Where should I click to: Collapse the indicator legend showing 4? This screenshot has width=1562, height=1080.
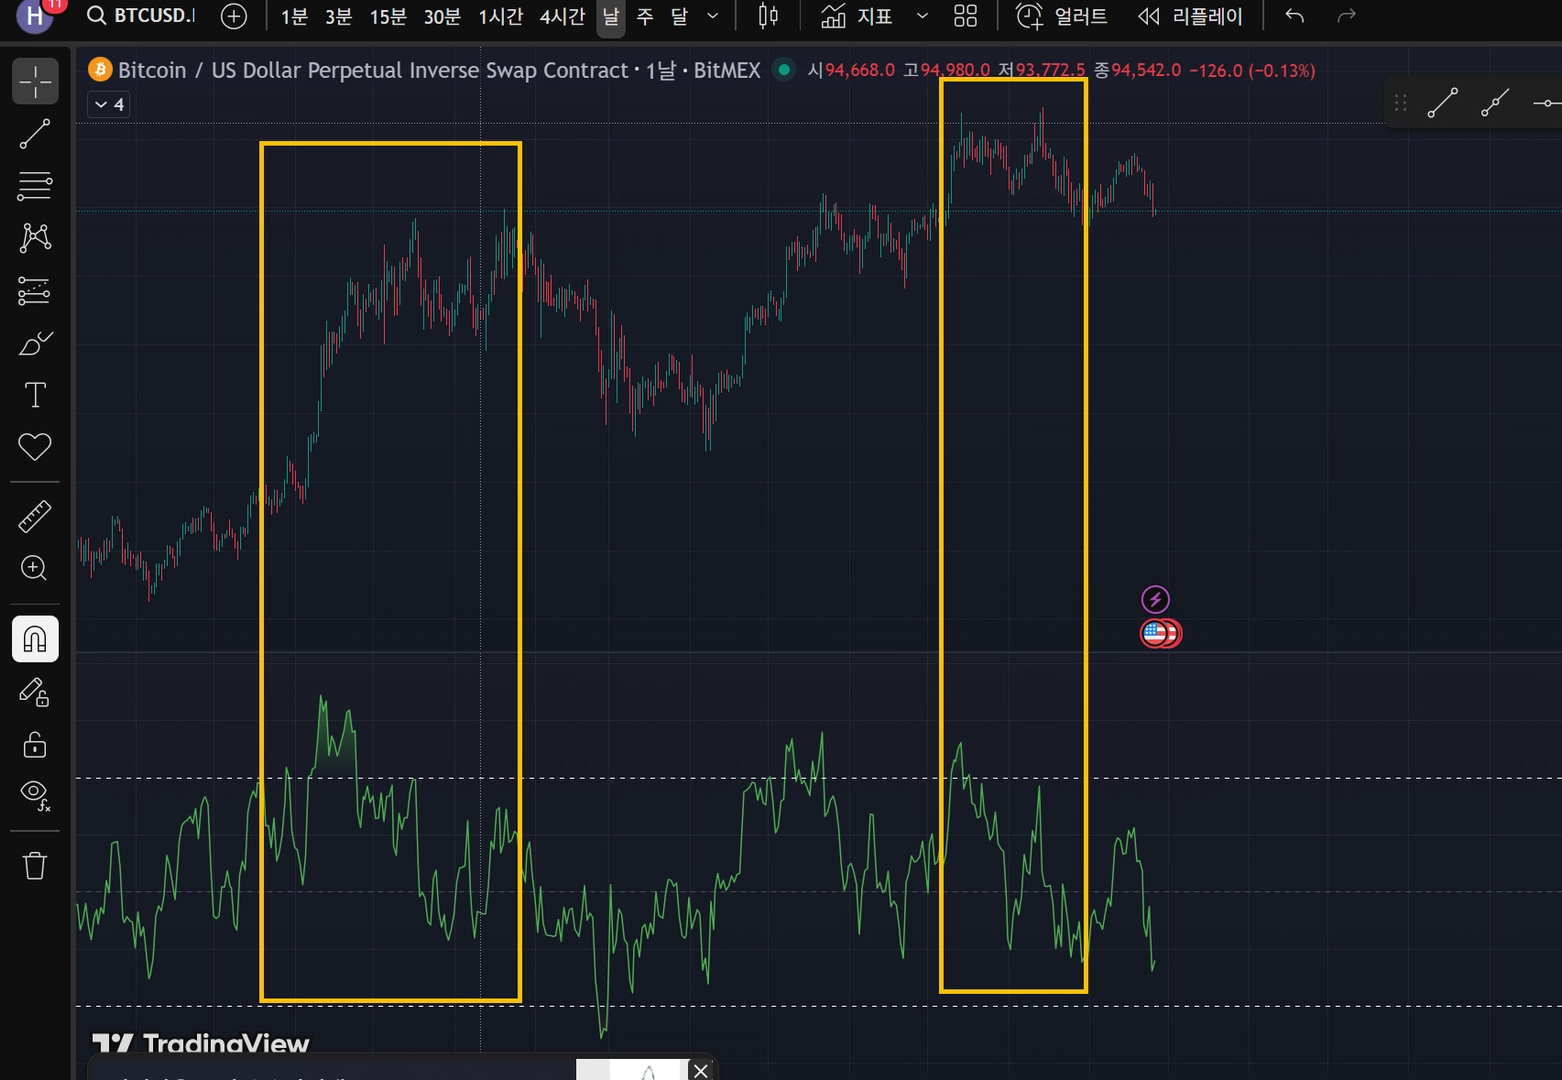(109, 104)
